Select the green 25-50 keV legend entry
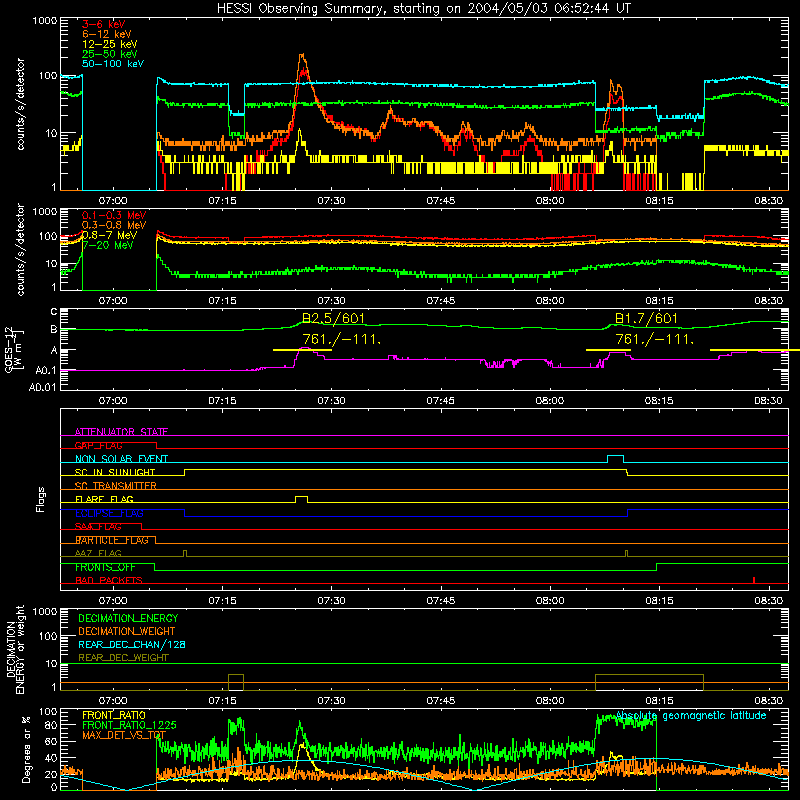 point(110,54)
